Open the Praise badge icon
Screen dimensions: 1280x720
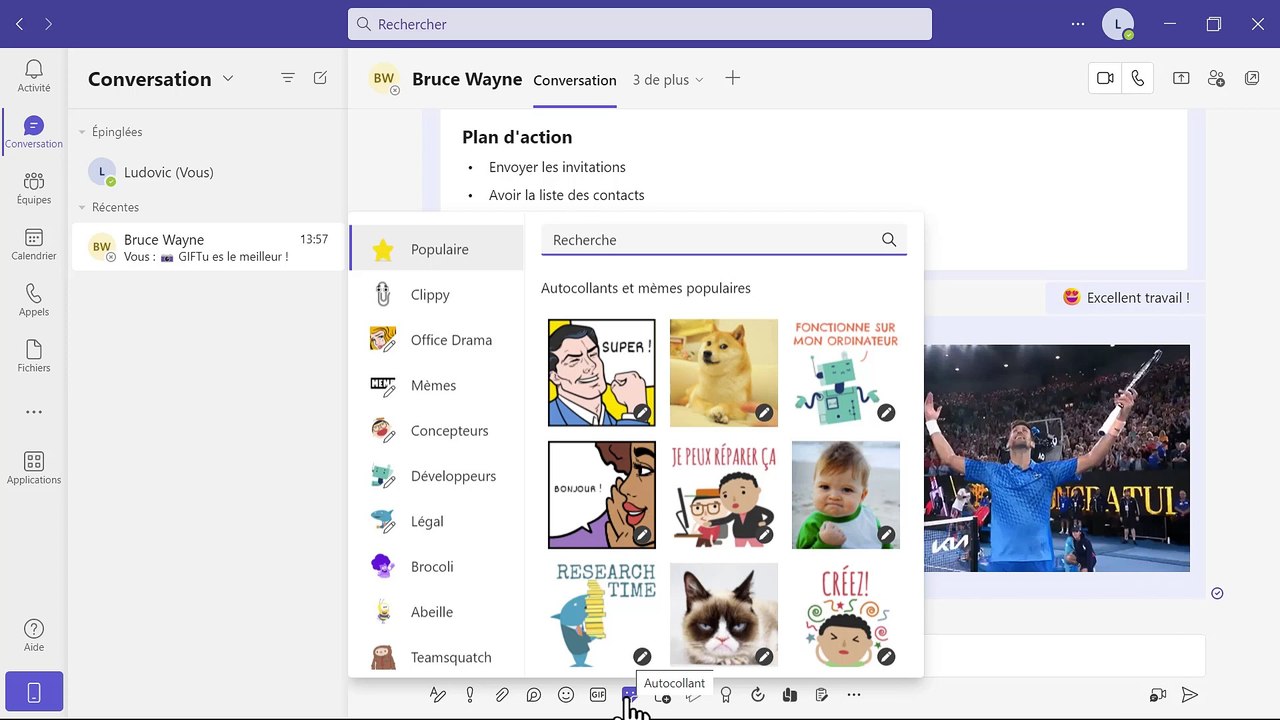(726, 695)
